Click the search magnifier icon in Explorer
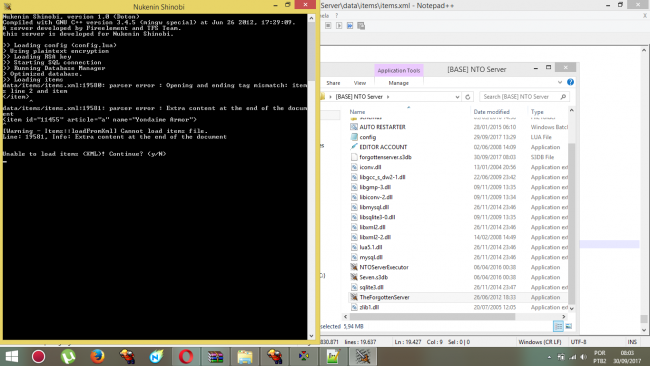This screenshot has width=650, height=366. click(x=563, y=97)
